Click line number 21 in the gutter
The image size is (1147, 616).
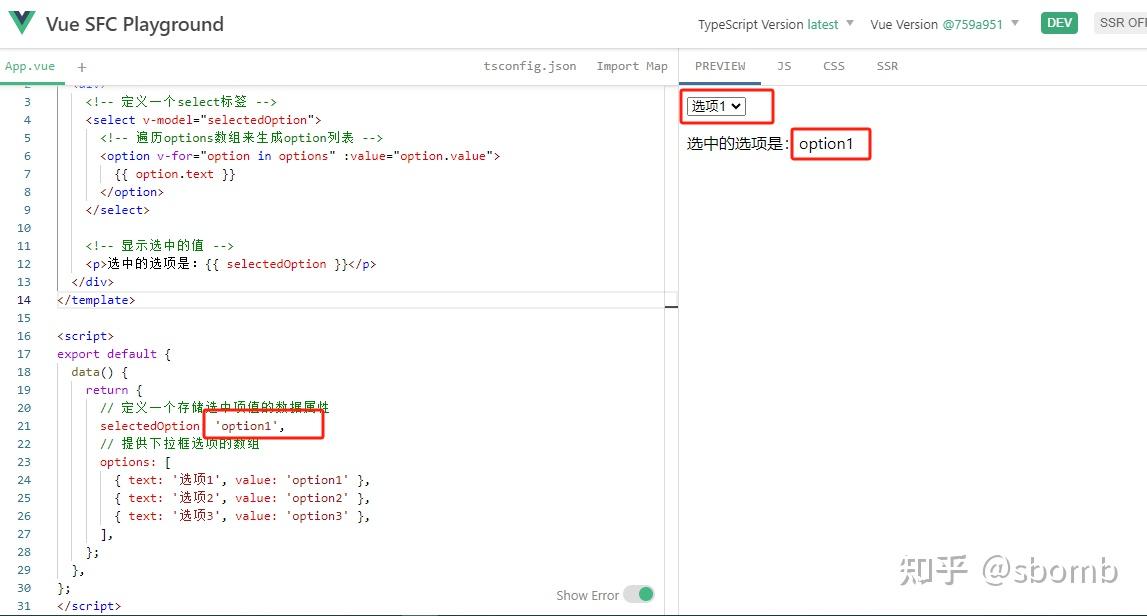(24, 426)
